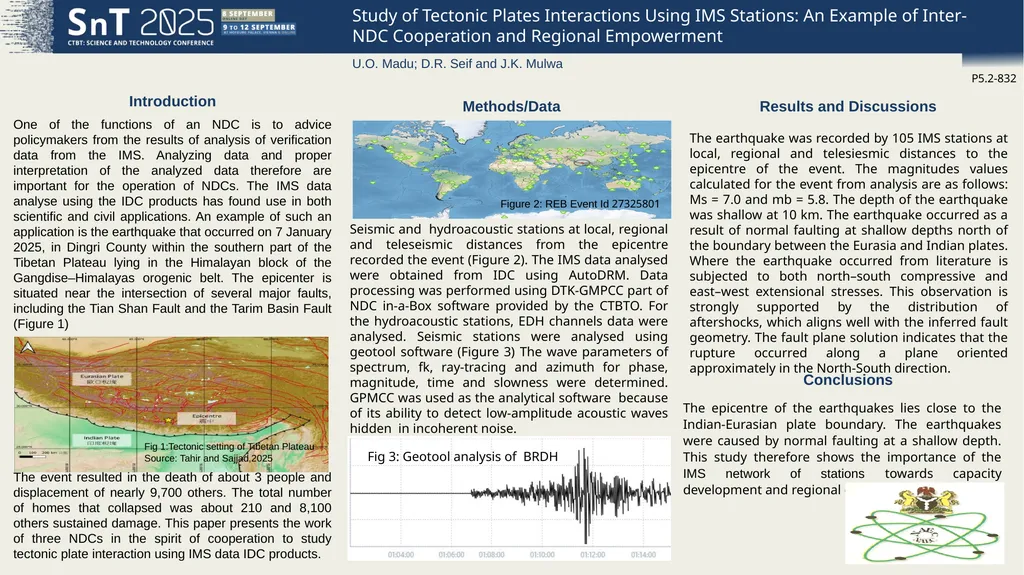1024x575 pixels.
Task: Click the 01:04:00 time axis label
Action: [400, 555]
